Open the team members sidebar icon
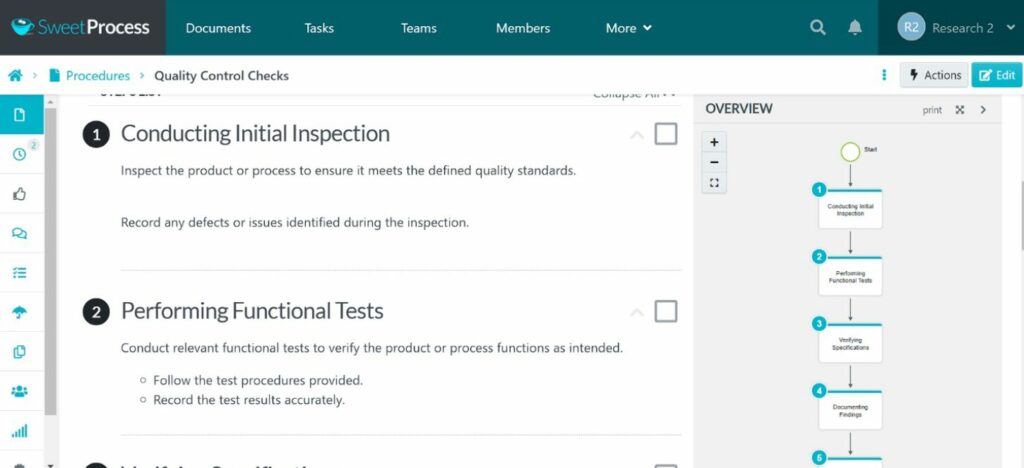Screen dimensions: 1024x468 click(20, 391)
